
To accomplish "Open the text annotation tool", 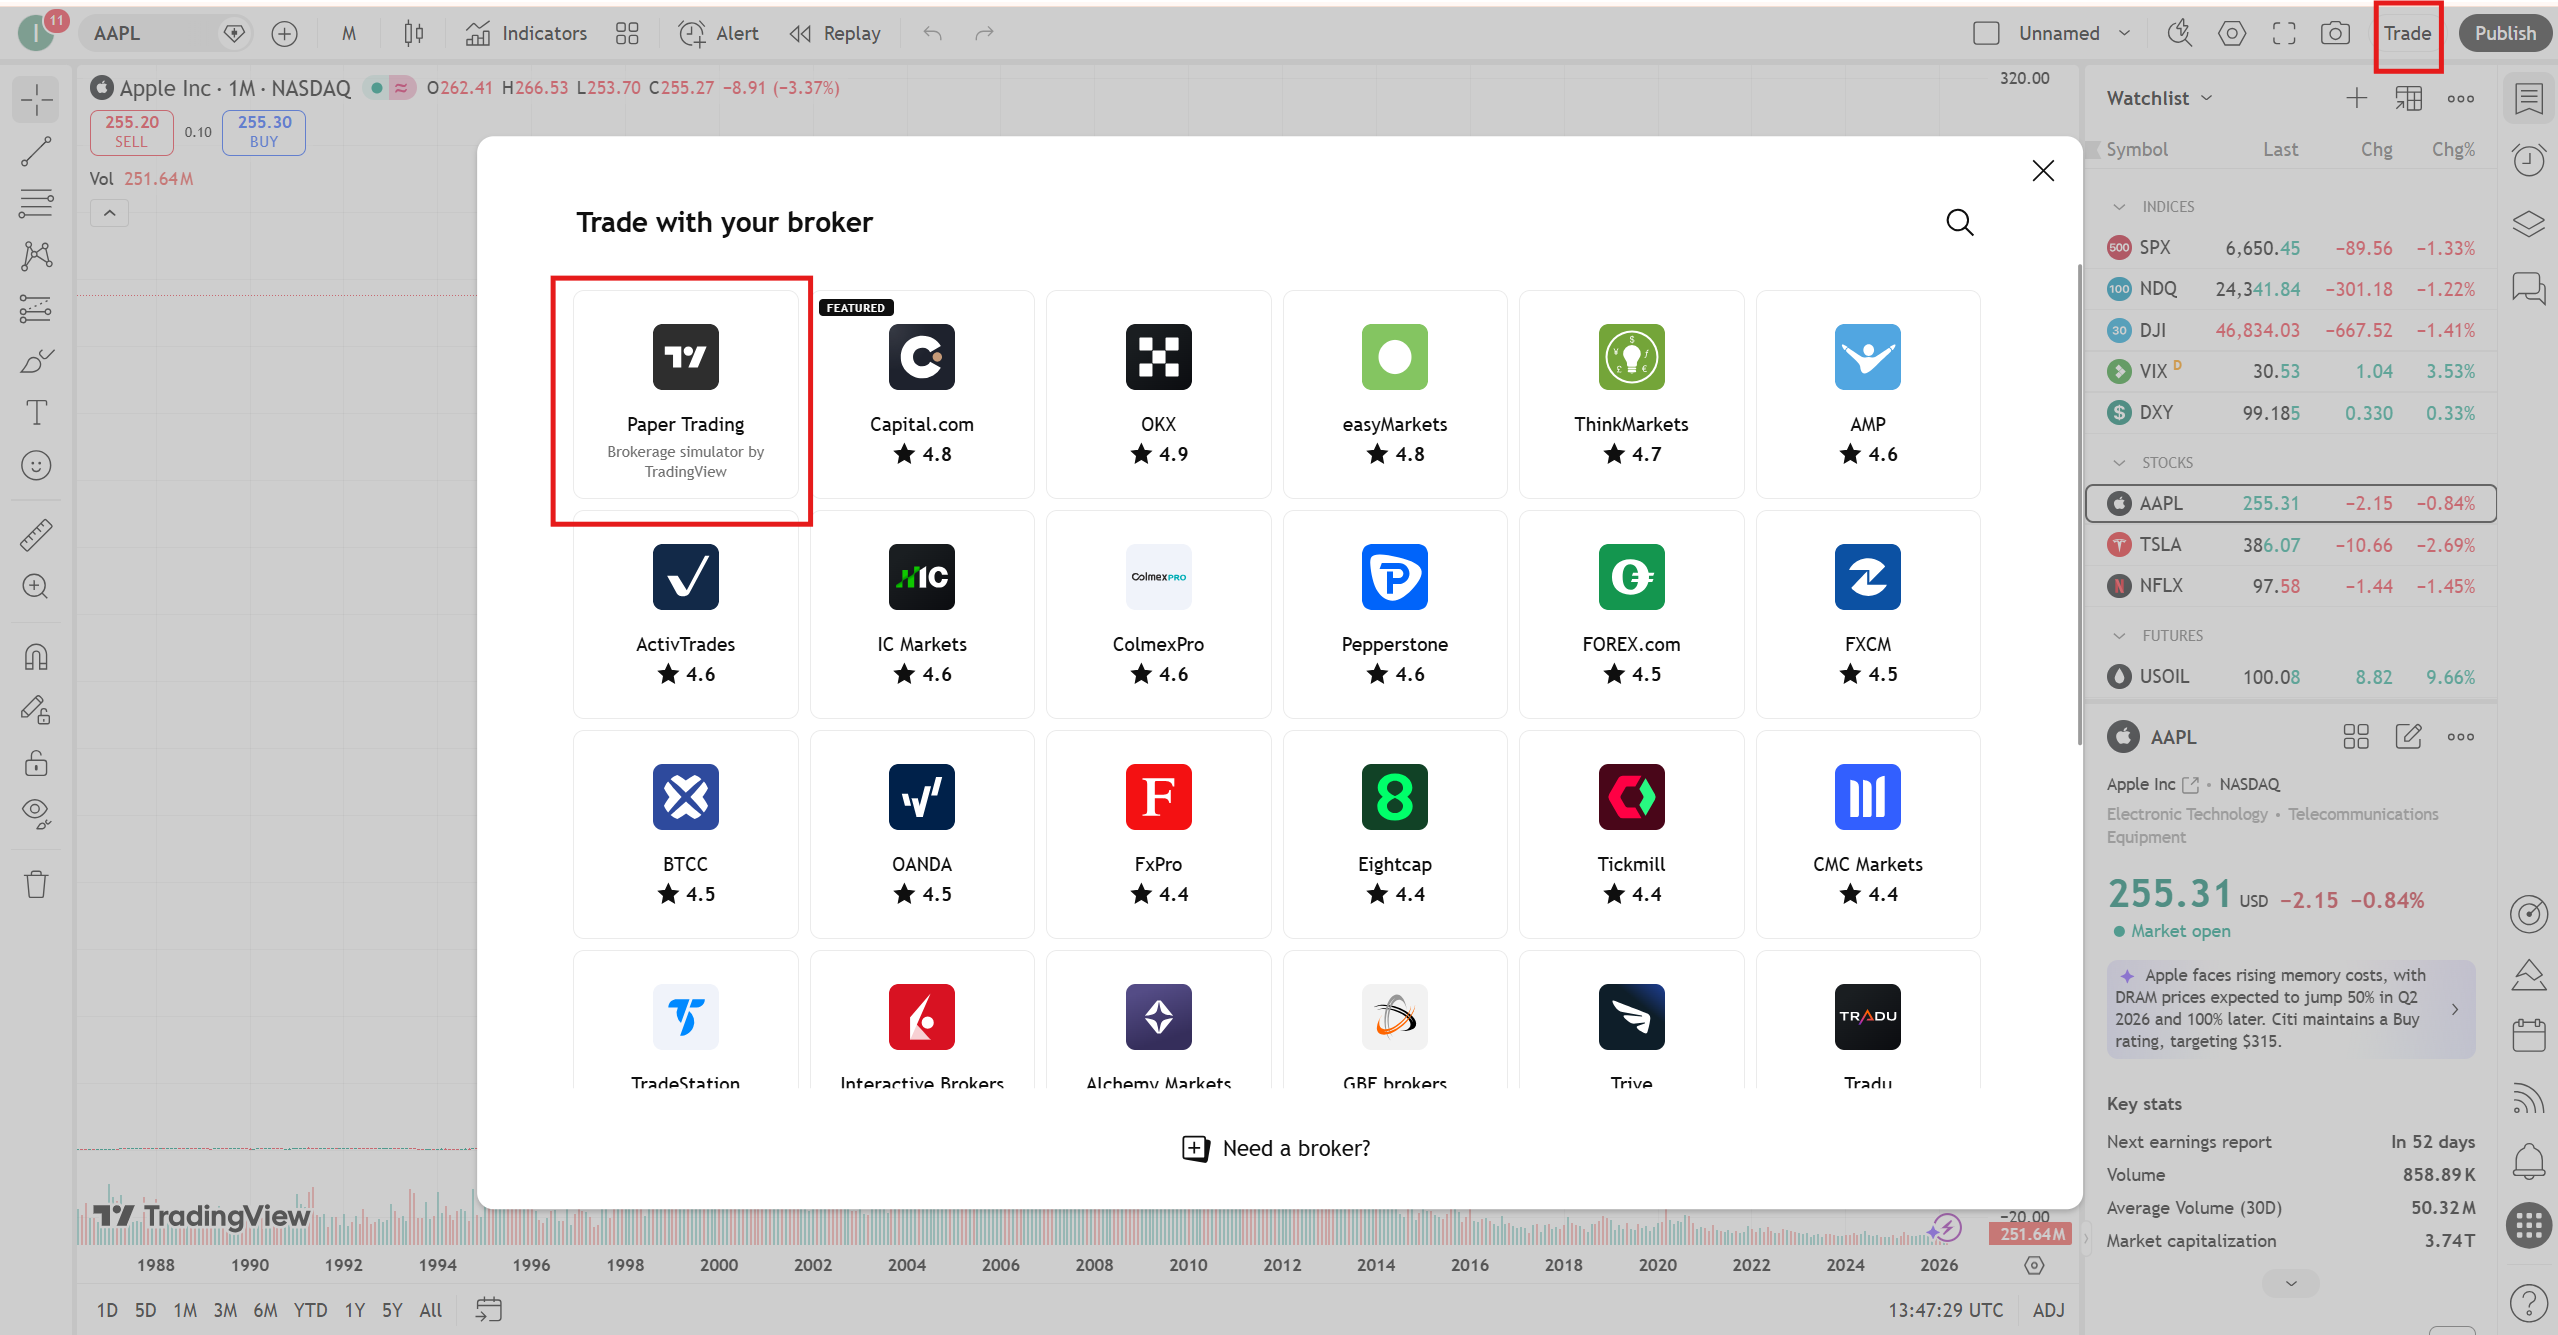I will tap(36, 412).
